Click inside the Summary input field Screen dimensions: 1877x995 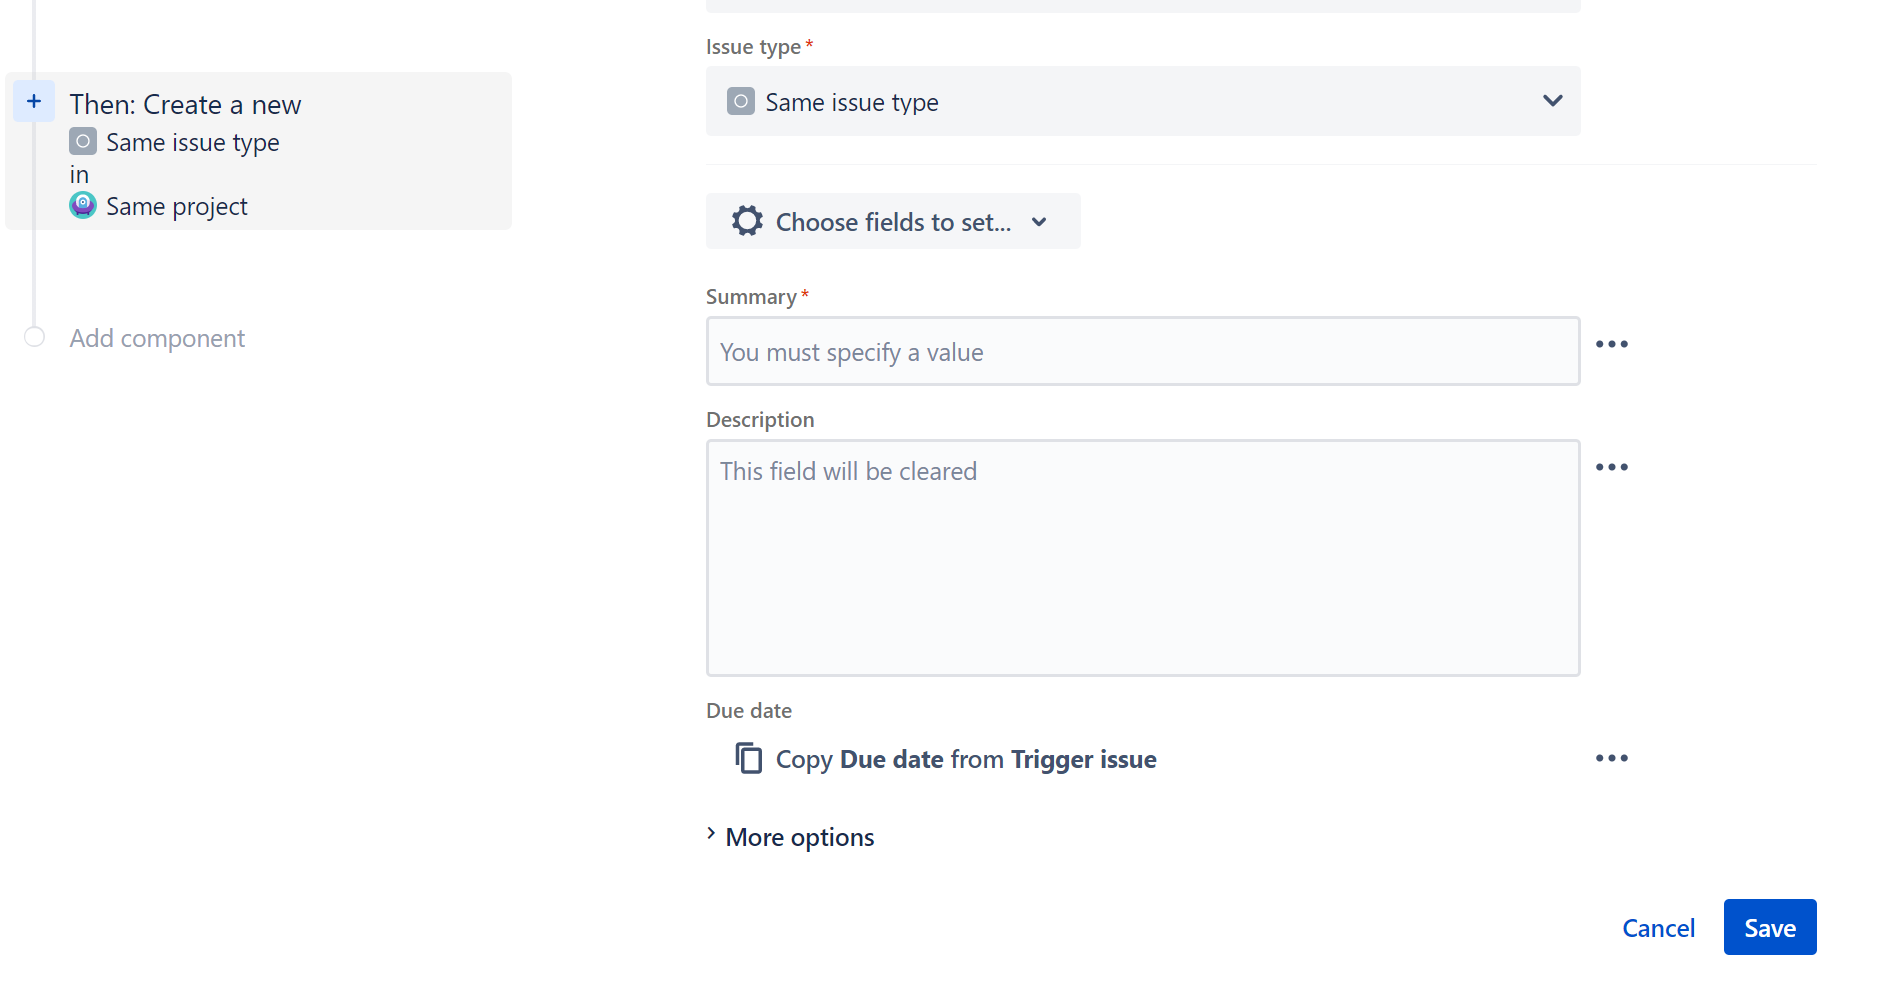click(1143, 351)
